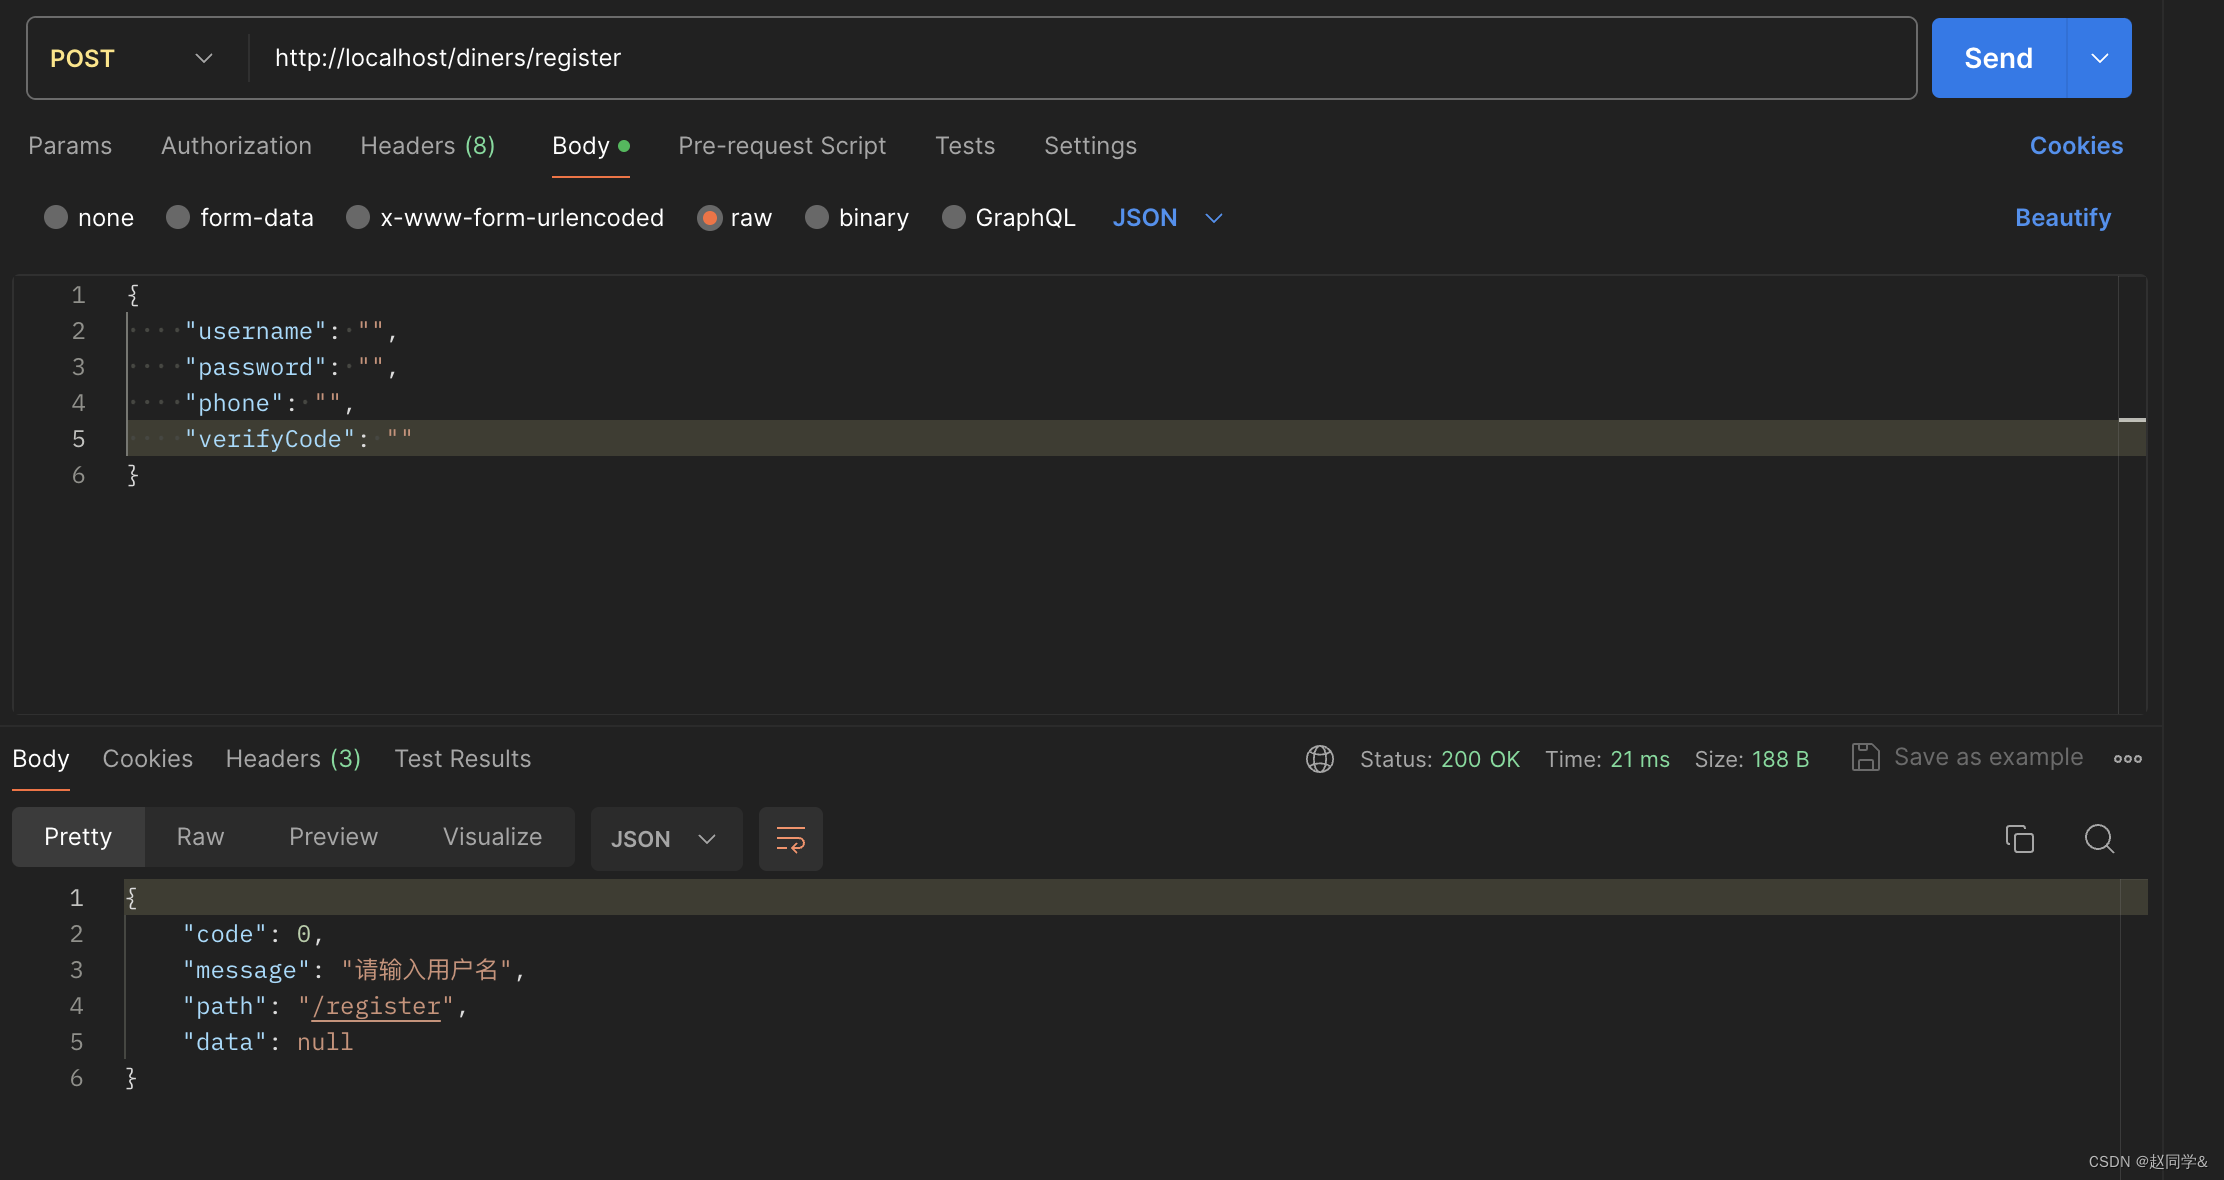Click the response copy icon
This screenshot has height=1180, width=2224.
tap(2019, 838)
